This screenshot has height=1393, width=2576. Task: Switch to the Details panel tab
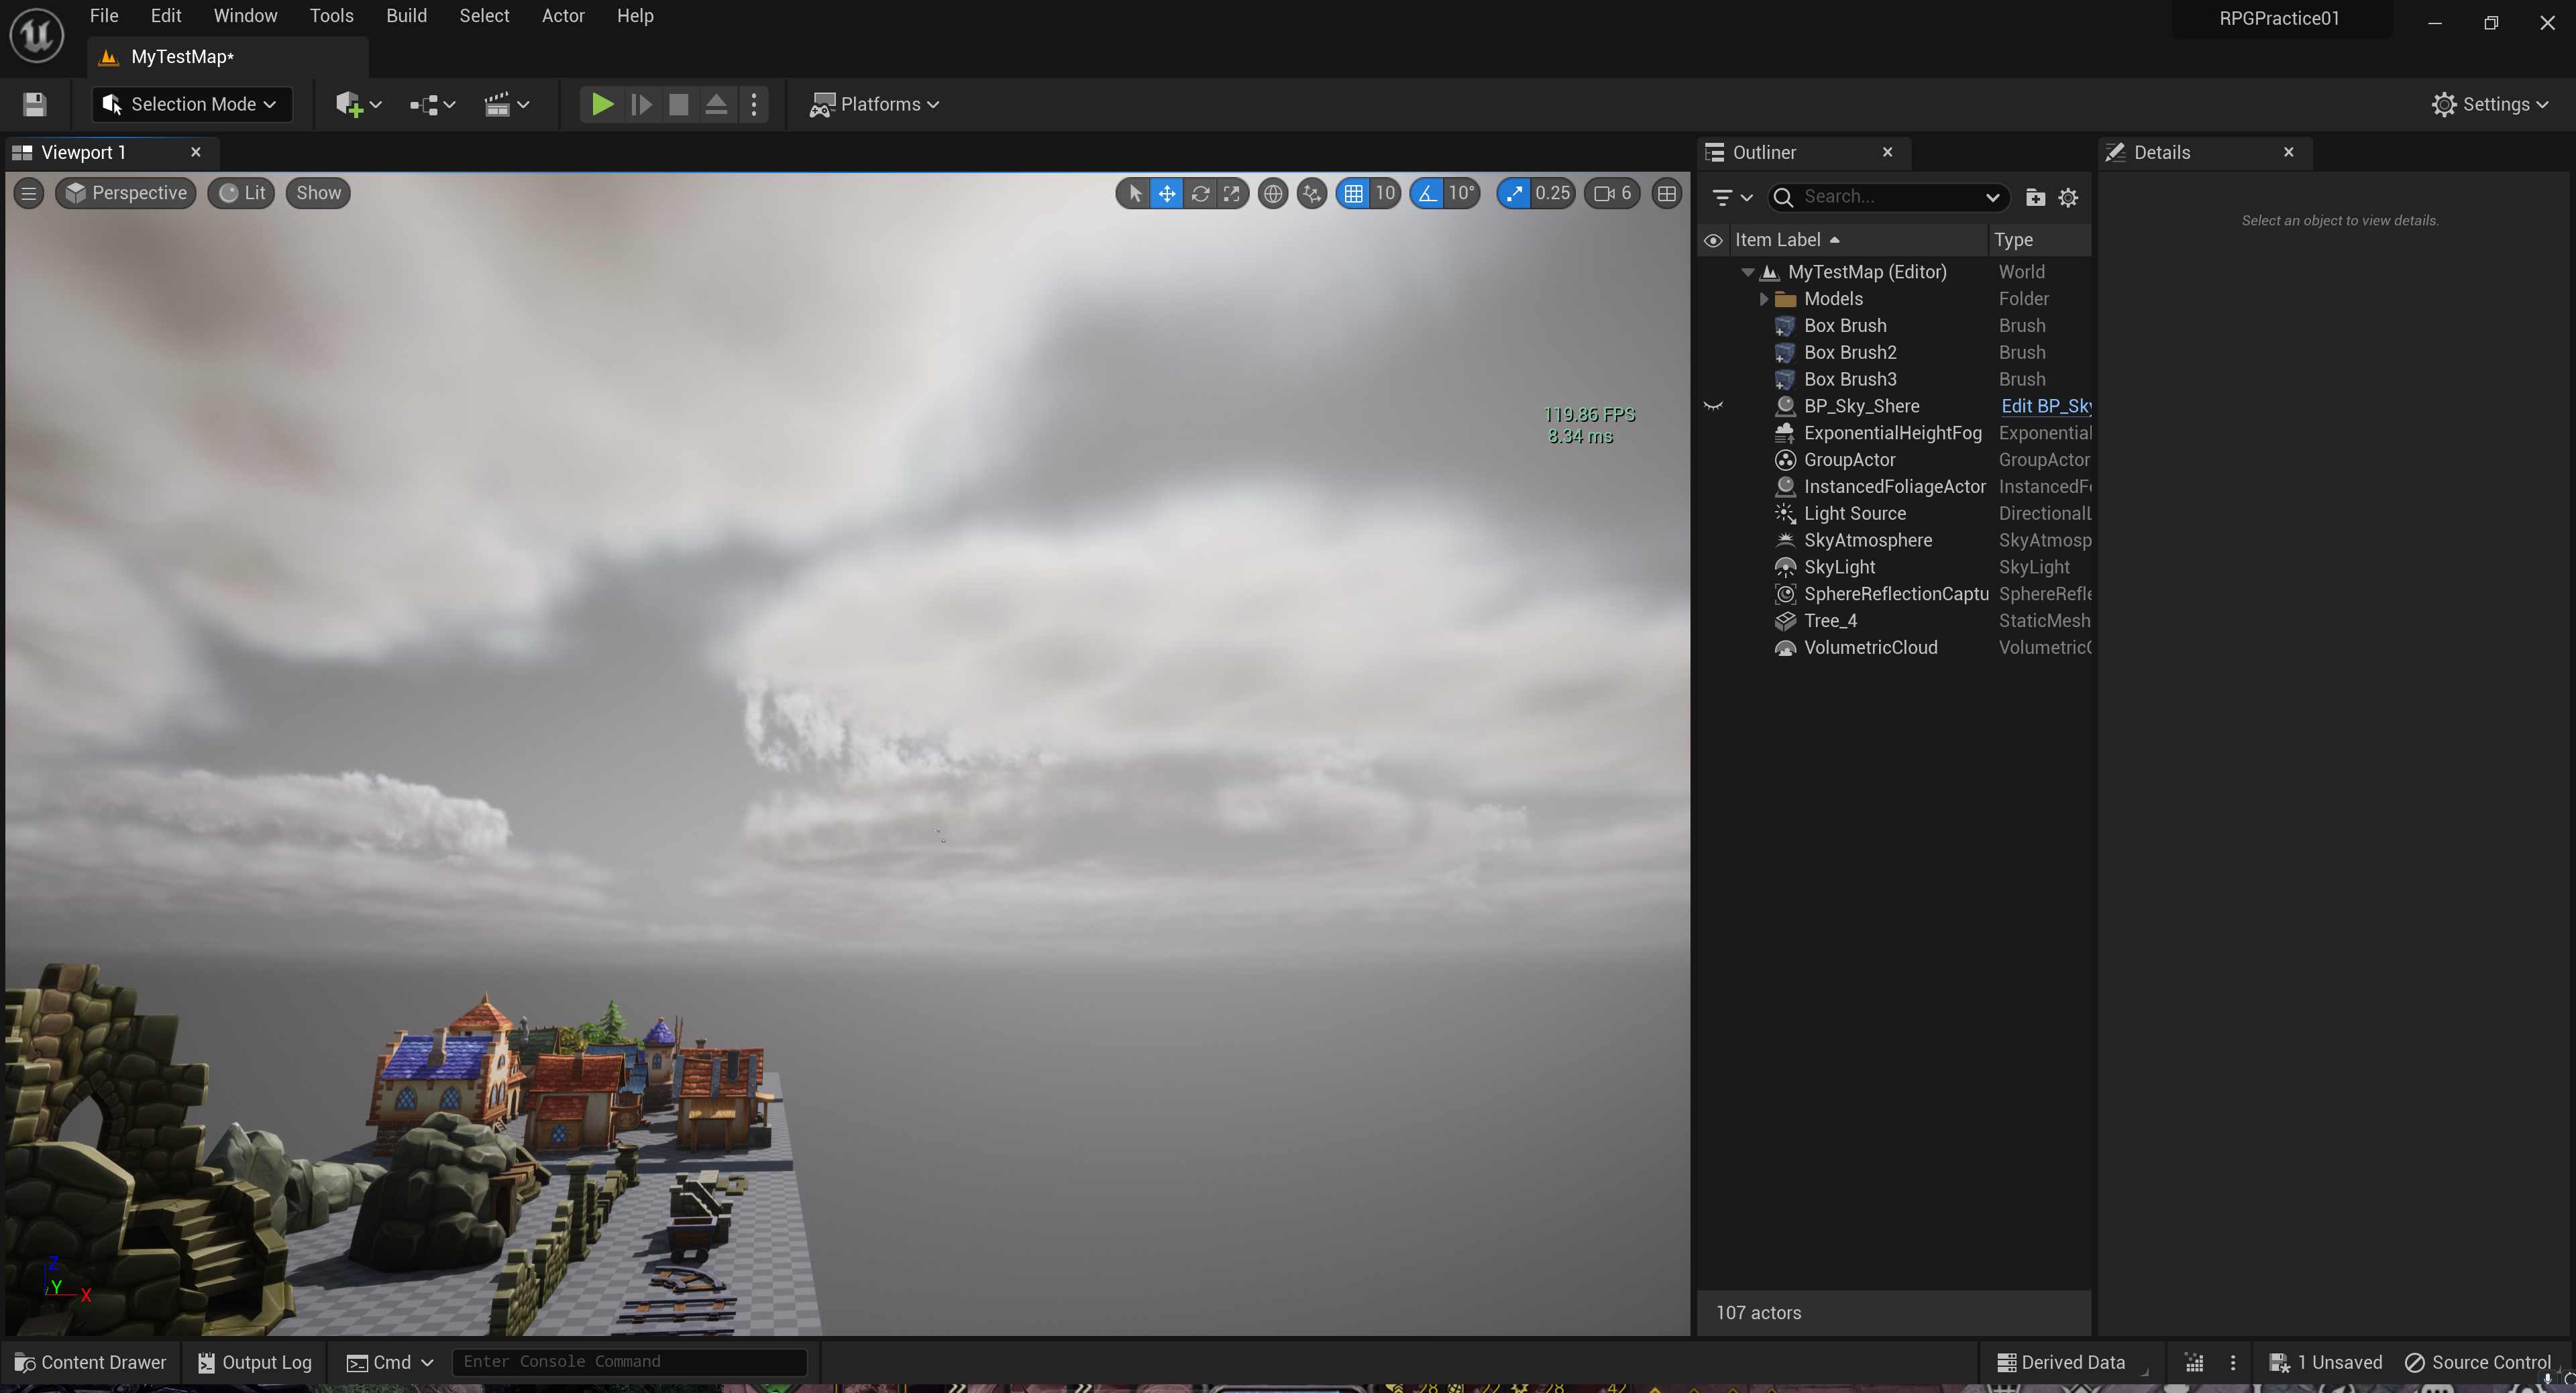pyautogui.click(x=2161, y=152)
